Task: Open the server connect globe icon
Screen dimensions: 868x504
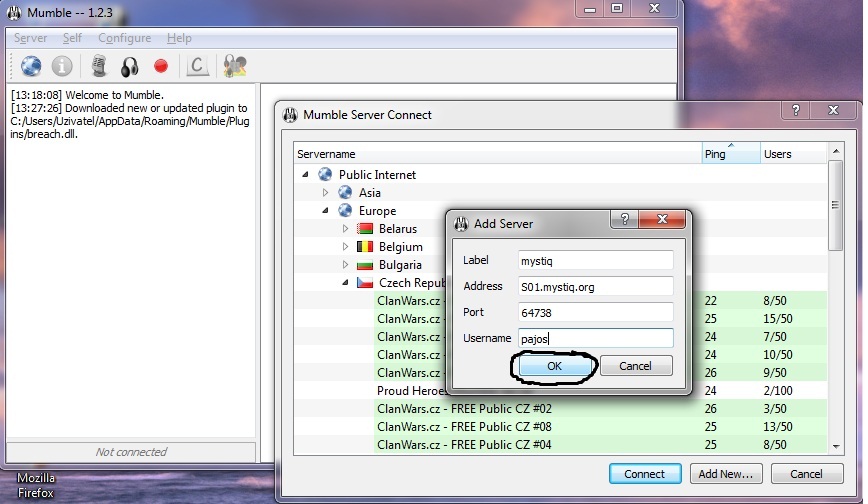Action: (x=31, y=66)
